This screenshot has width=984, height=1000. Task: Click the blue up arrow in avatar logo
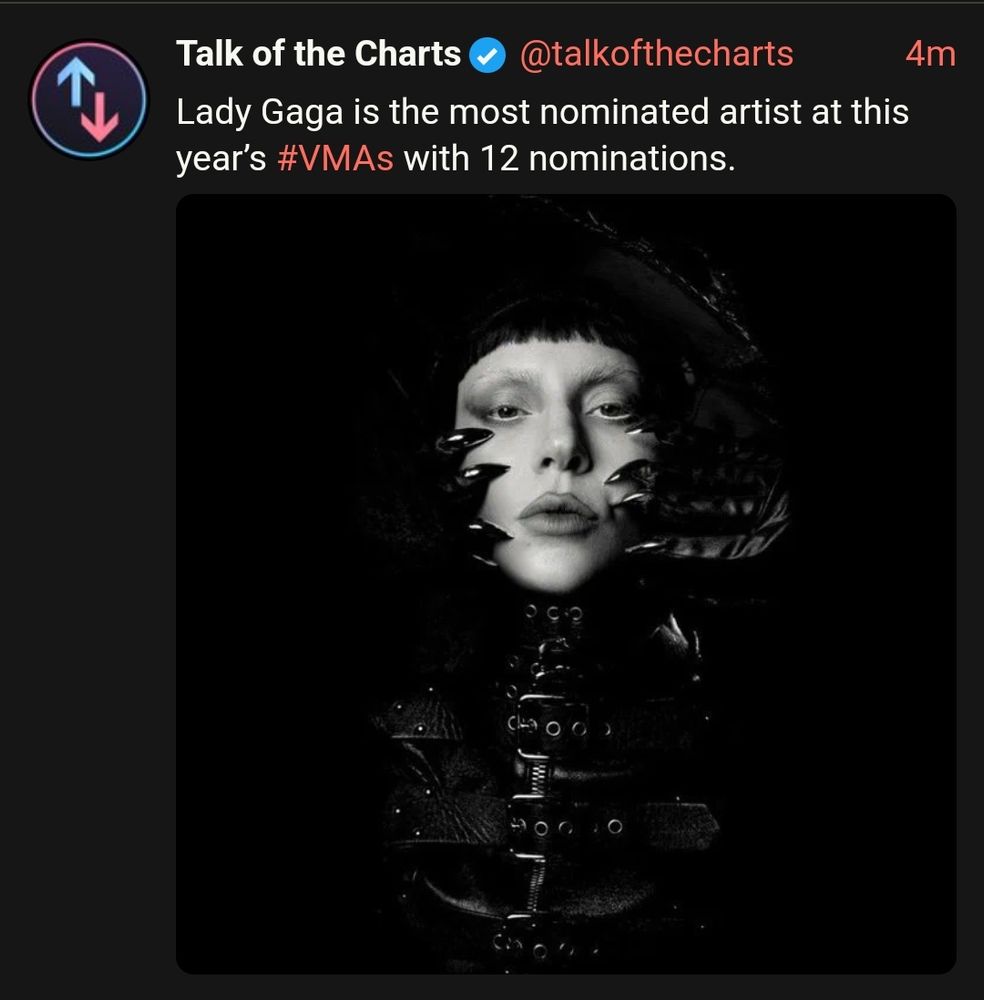(76, 81)
